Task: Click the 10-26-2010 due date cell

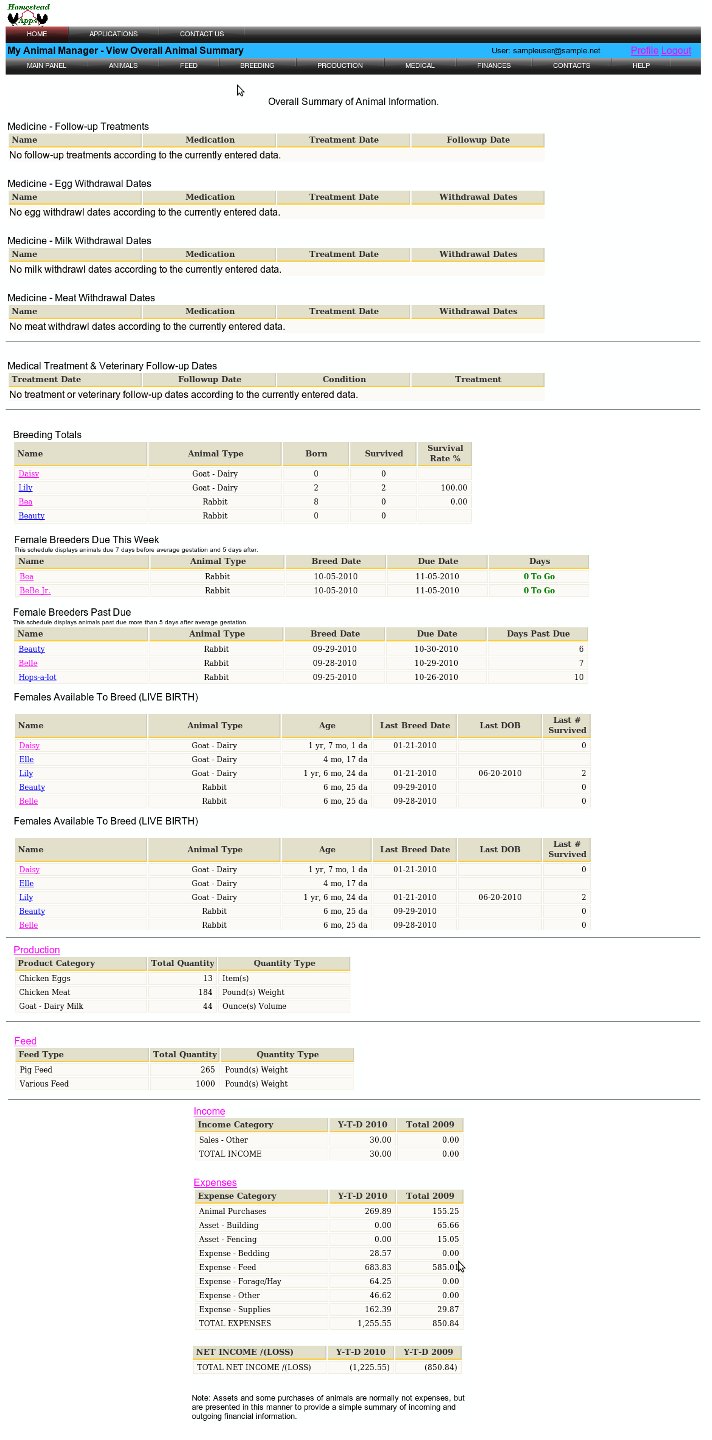Action: click(437, 677)
